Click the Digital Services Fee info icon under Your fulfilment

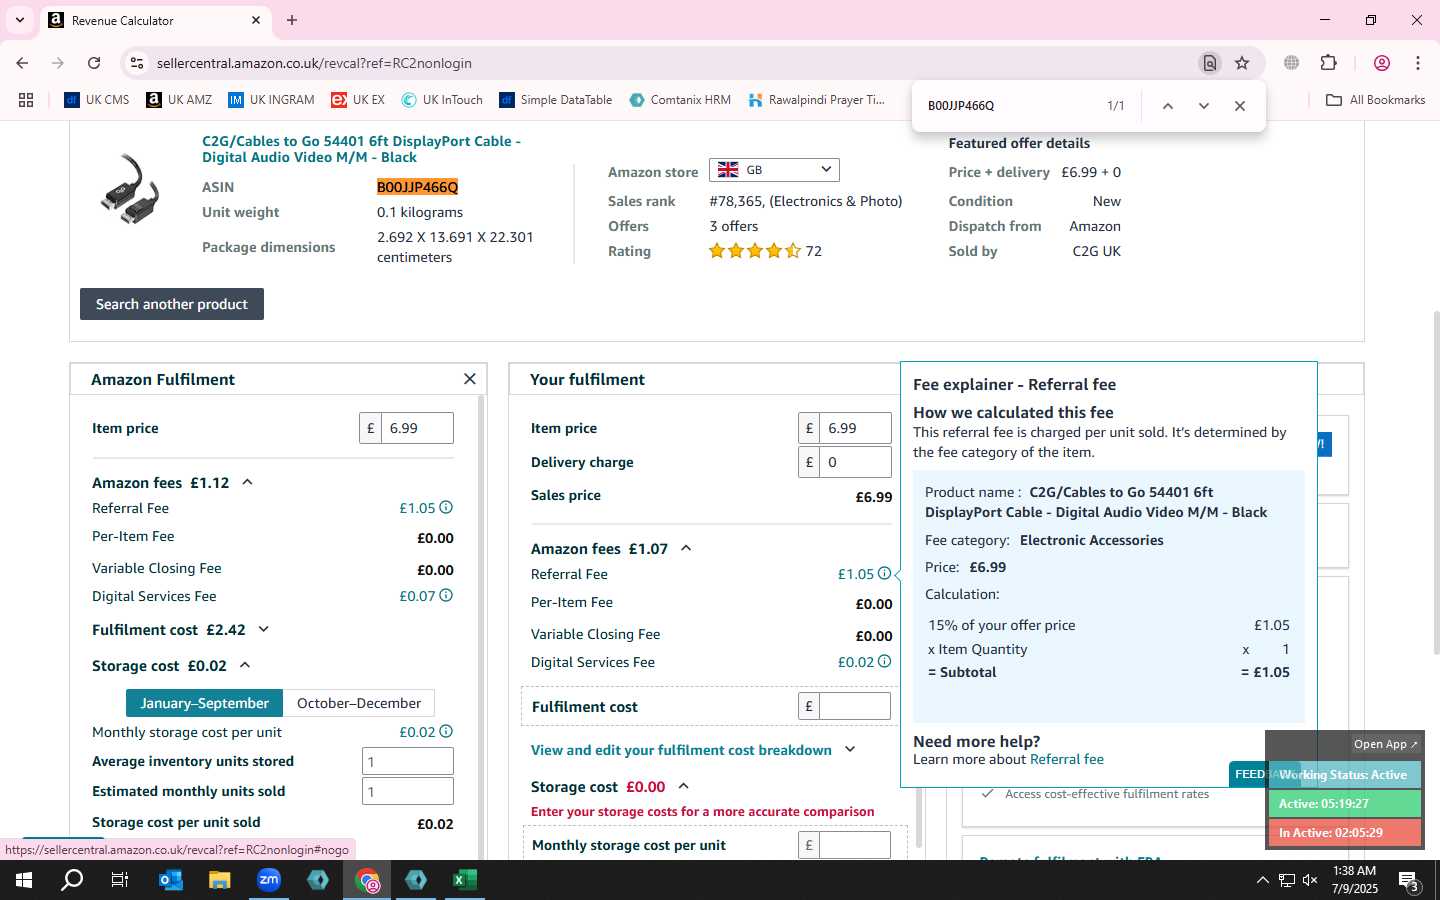coord(884,662)
